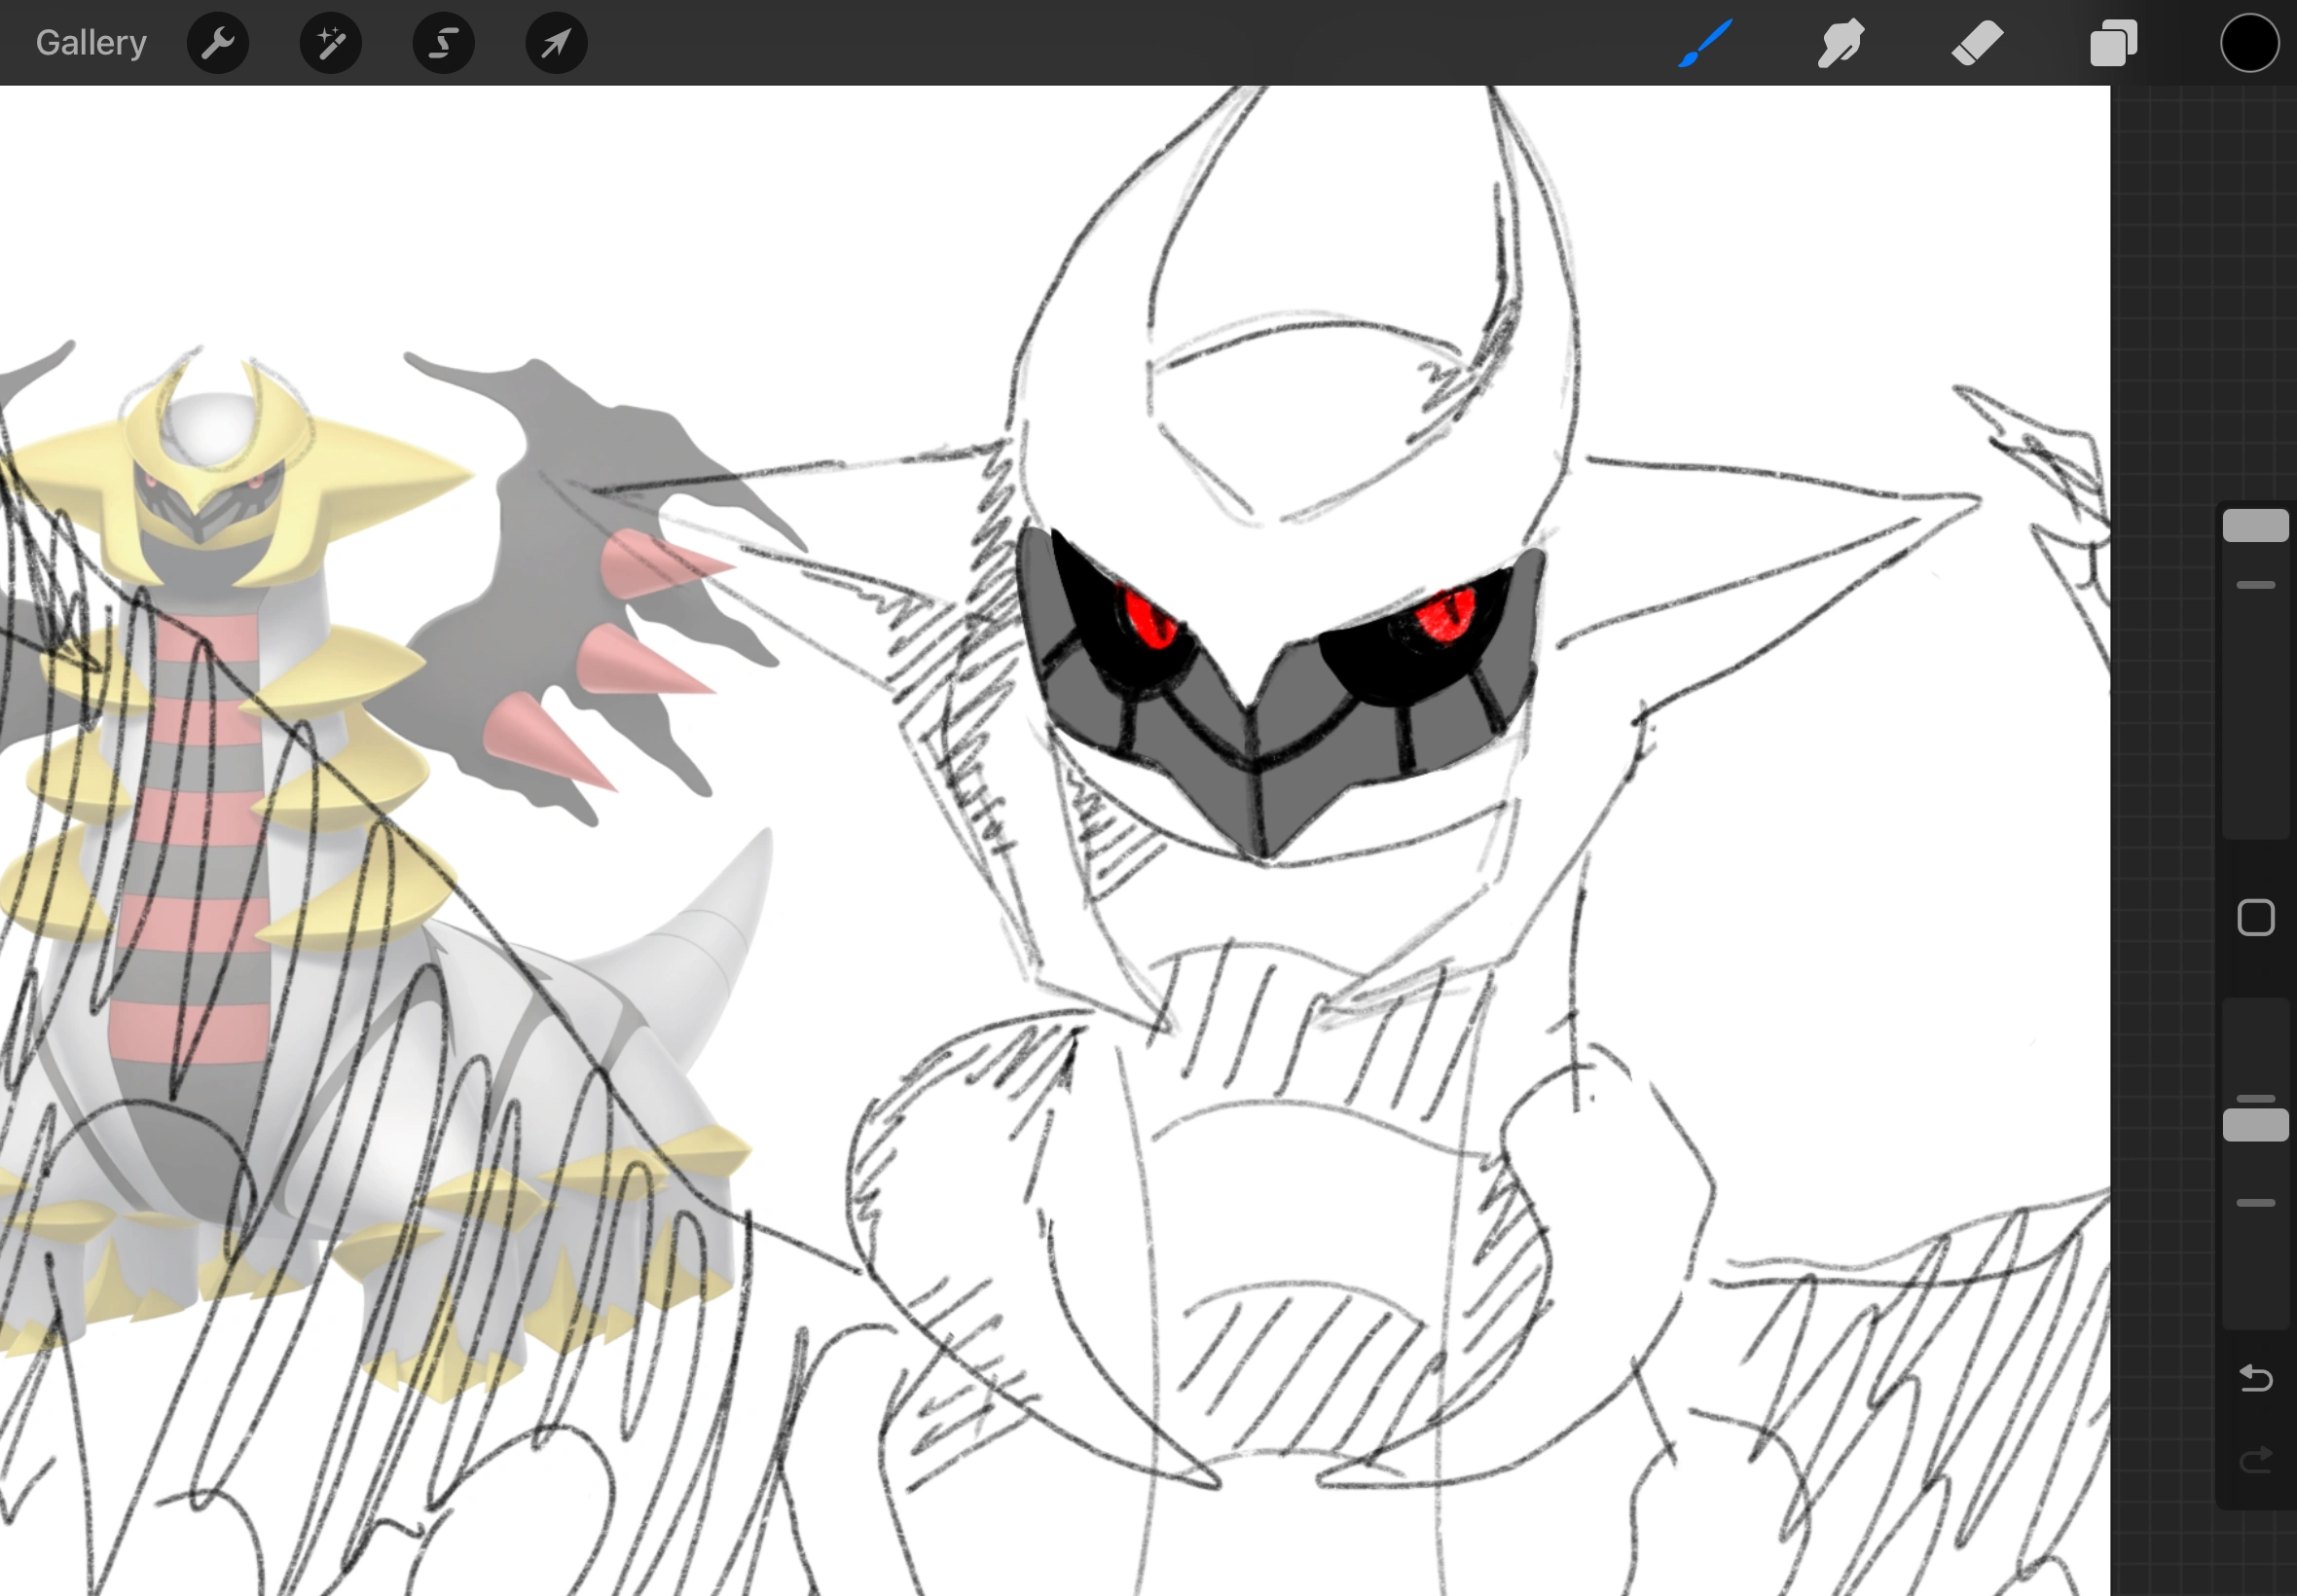Select the Brush paint tool

click(x=1705, y=43)
